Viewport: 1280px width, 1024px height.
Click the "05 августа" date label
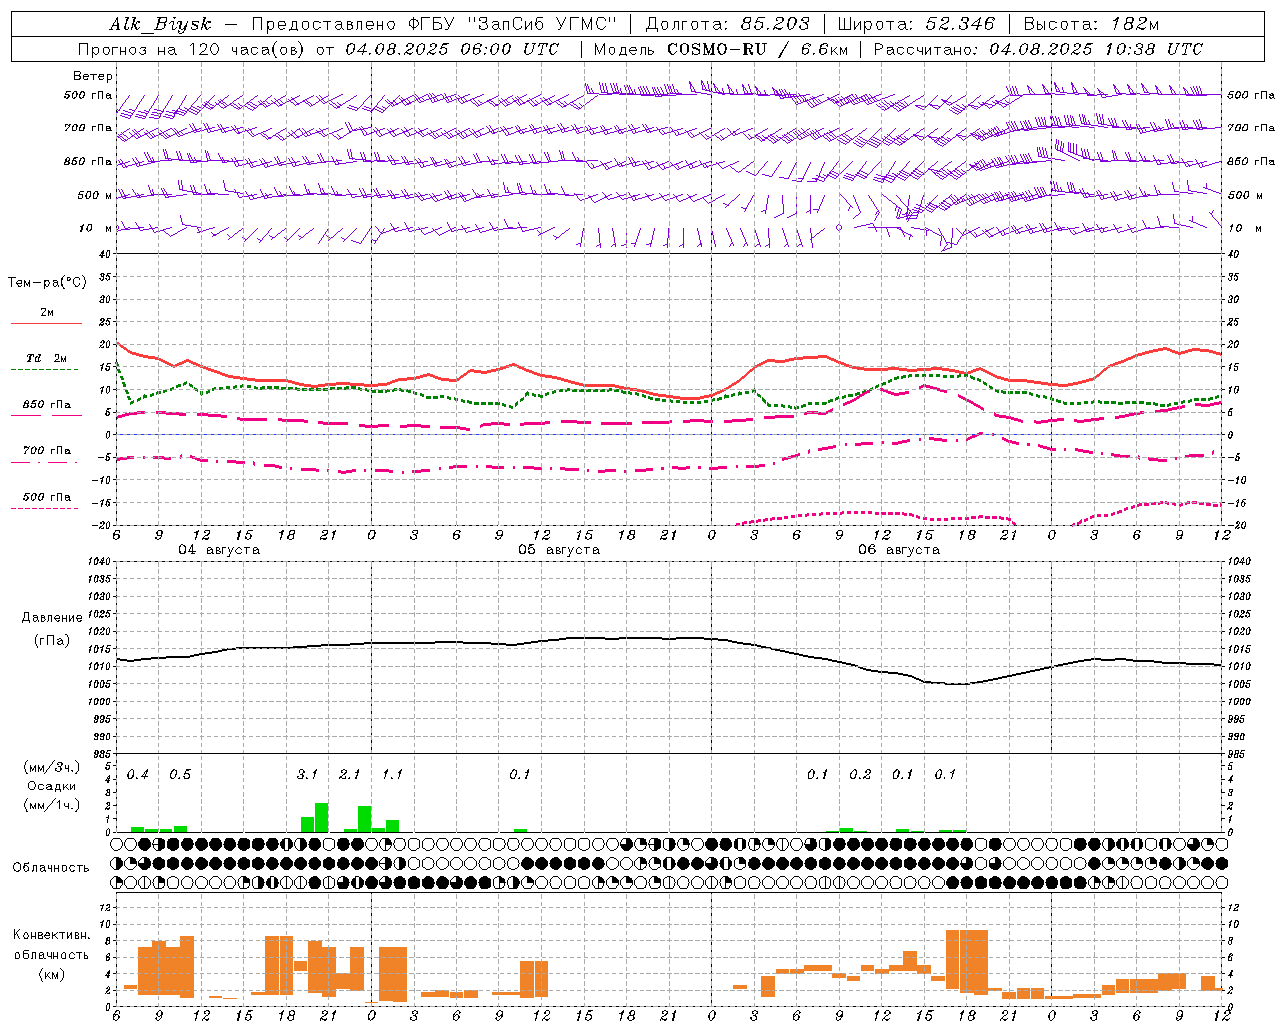click(559, 550)
